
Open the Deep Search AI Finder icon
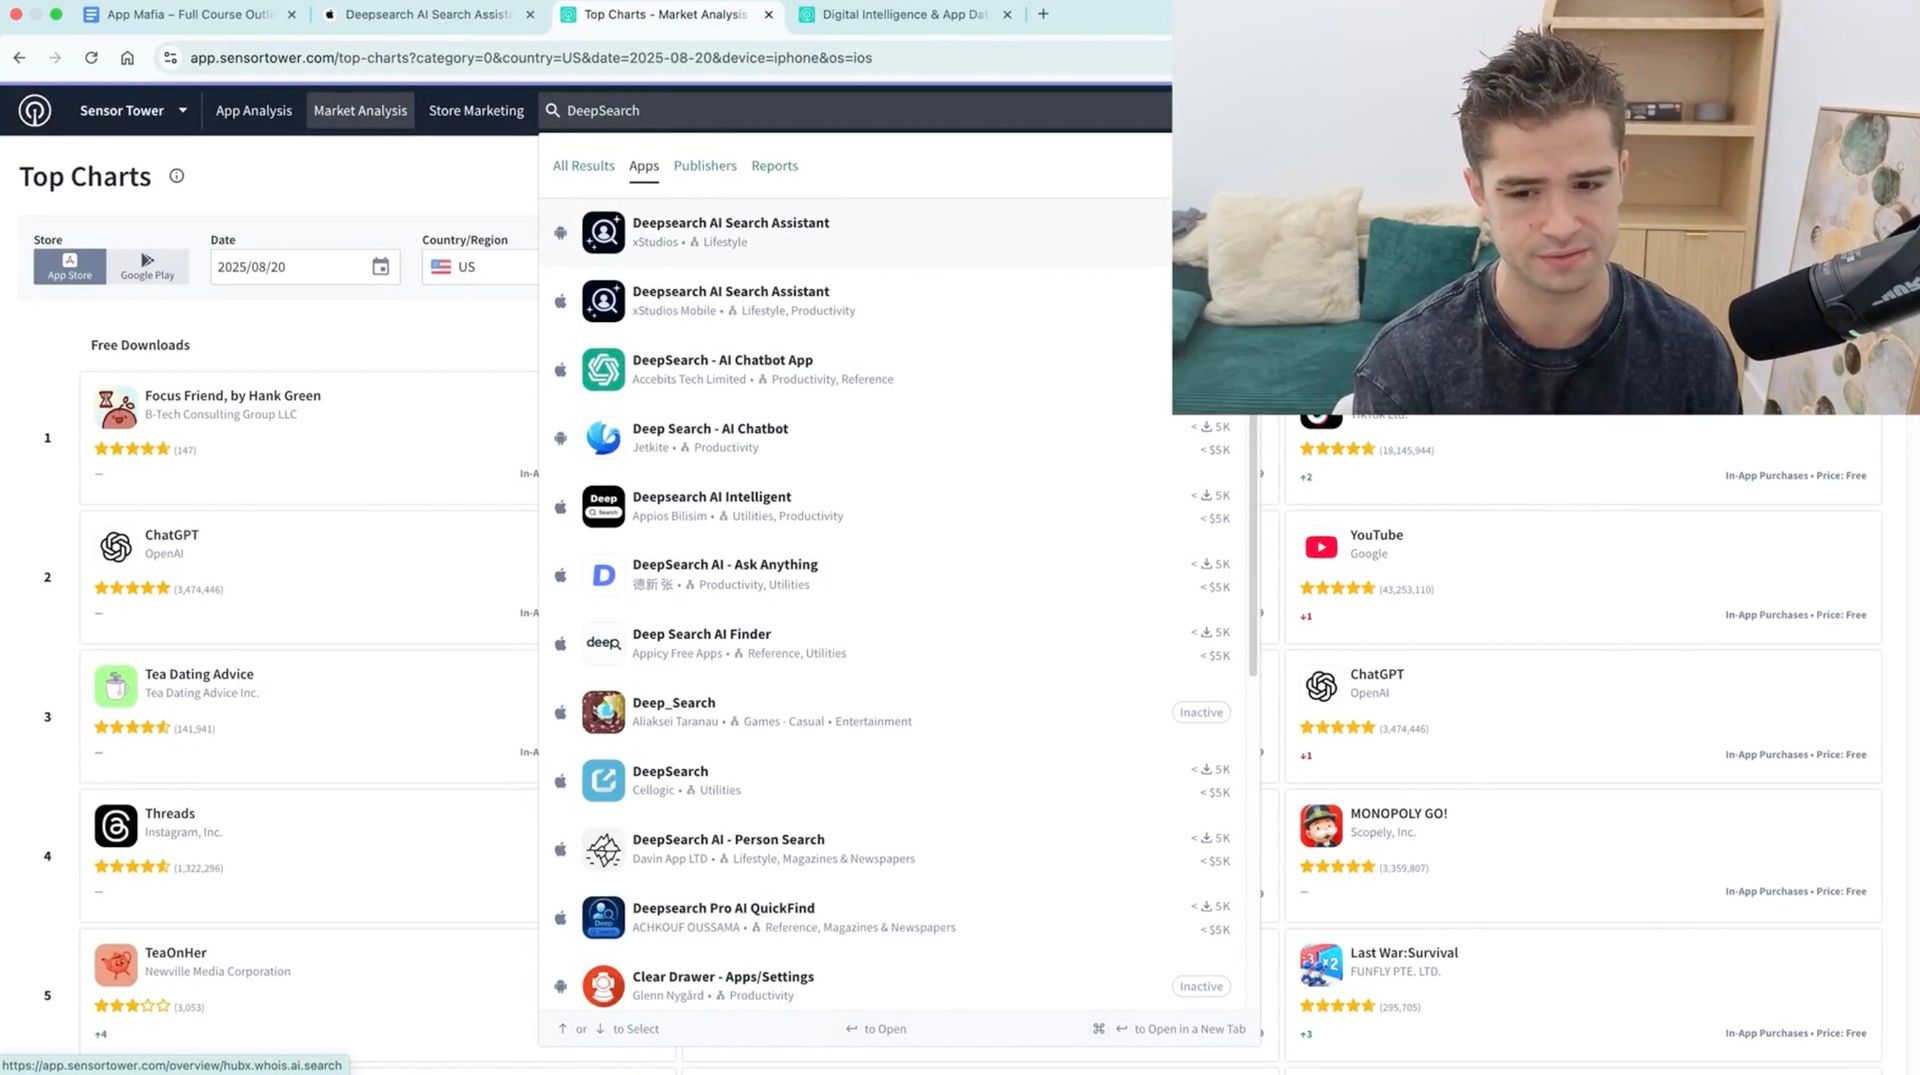point(603,643)
